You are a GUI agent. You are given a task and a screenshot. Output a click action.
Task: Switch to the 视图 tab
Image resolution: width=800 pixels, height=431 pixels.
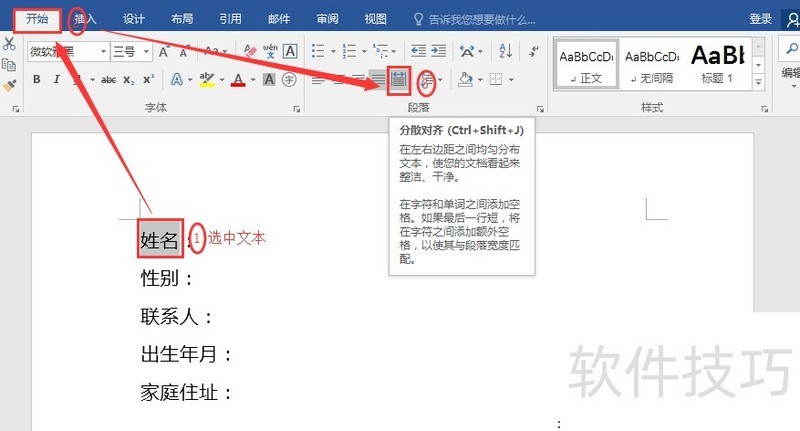click(x=376, y=19)
